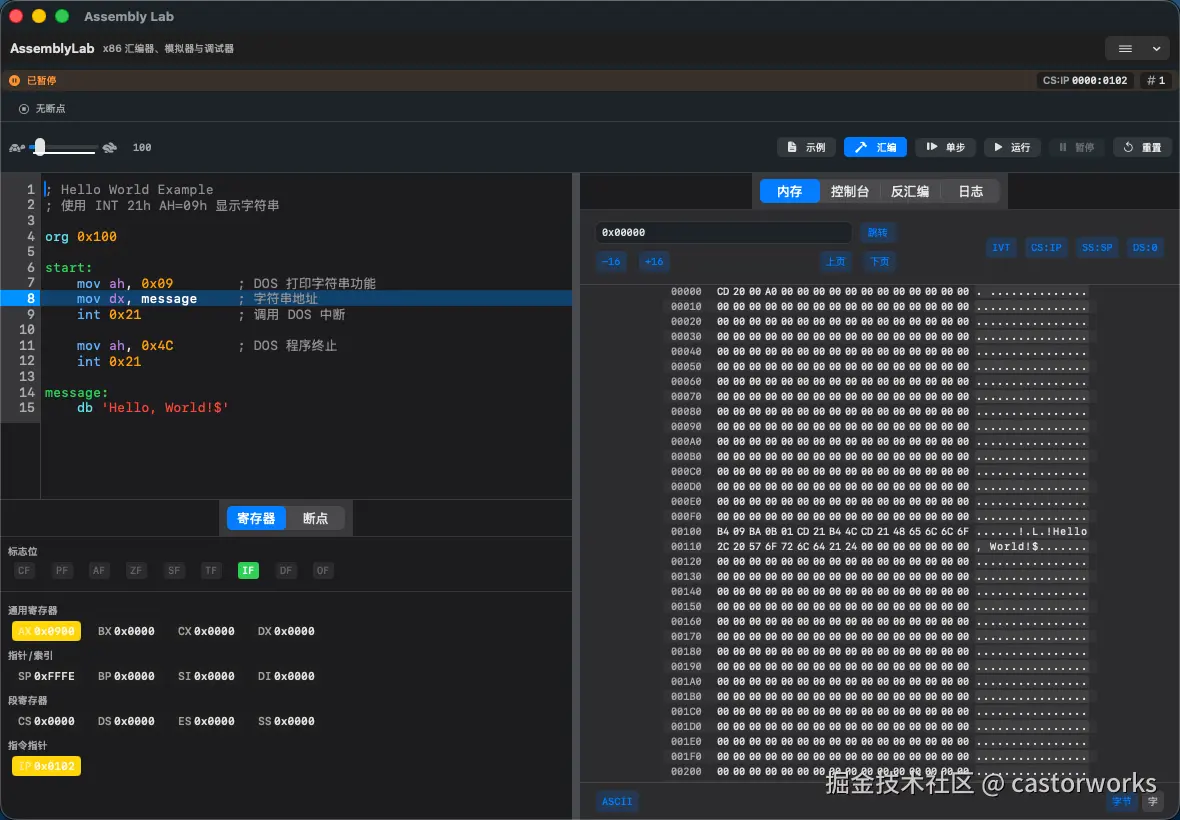Click the DX 0x0000 register value

pos(286,631)
